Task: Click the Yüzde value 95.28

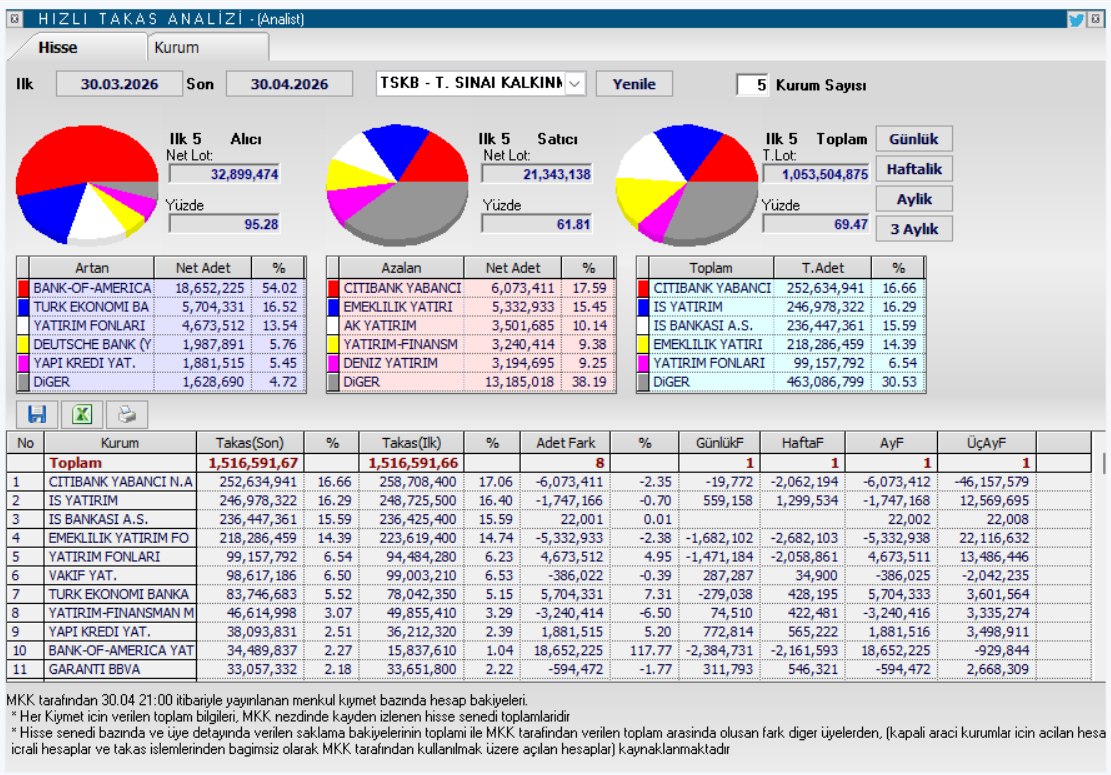Action: pos(225,225)
